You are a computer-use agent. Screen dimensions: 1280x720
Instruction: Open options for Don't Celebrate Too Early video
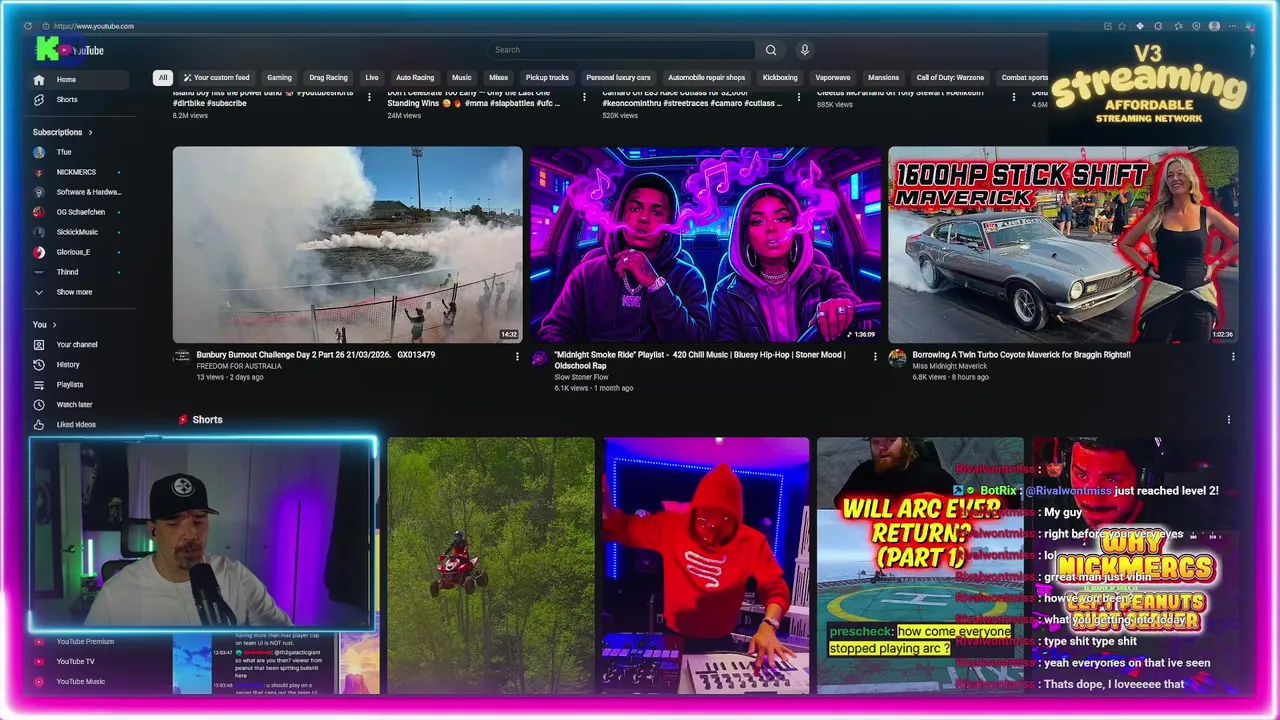(x=584, y=97)
